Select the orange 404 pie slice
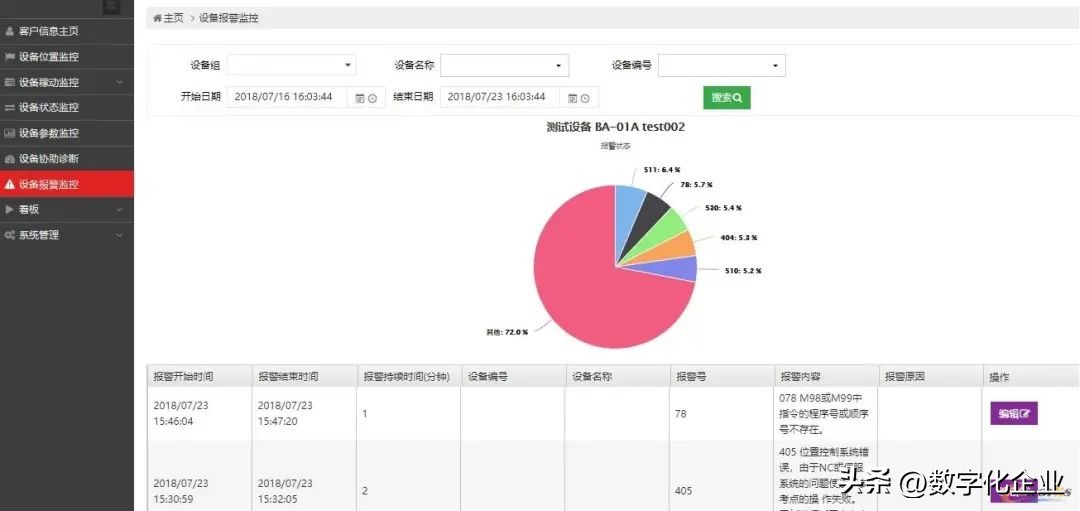This screenshot has height=511, width=1080. tap(672, 248)
